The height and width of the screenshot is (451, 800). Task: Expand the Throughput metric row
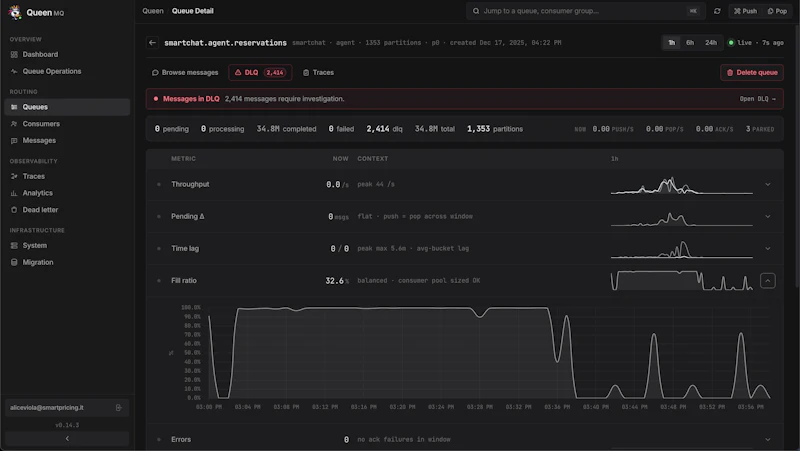click(767, 185)
